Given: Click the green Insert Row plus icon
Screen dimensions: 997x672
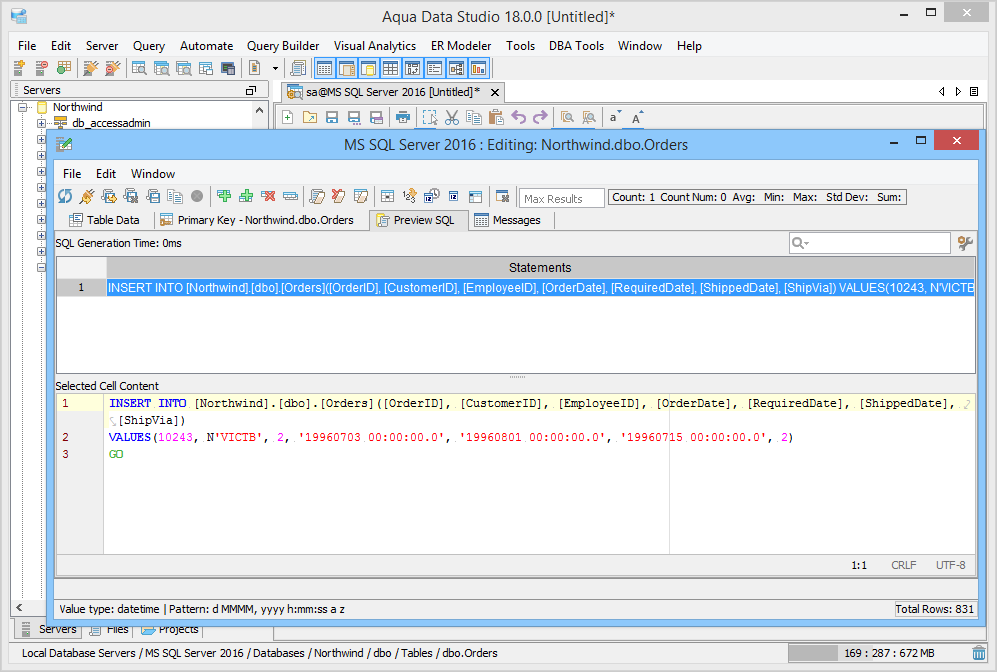Looking at the screenshot, I should click(224, 197).
